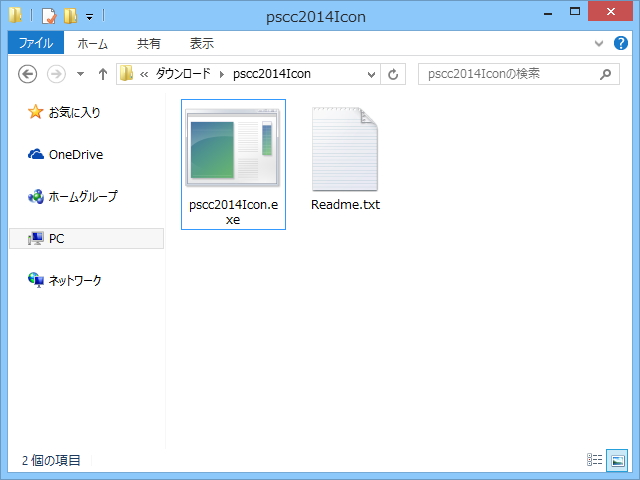
Task: Select the Readme.txt file icon
Action: (x=345, y=149)
